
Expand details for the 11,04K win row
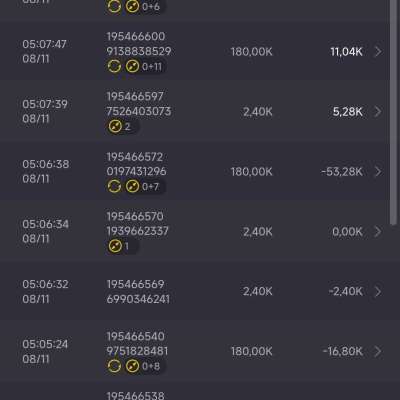(x=378, y=52)
